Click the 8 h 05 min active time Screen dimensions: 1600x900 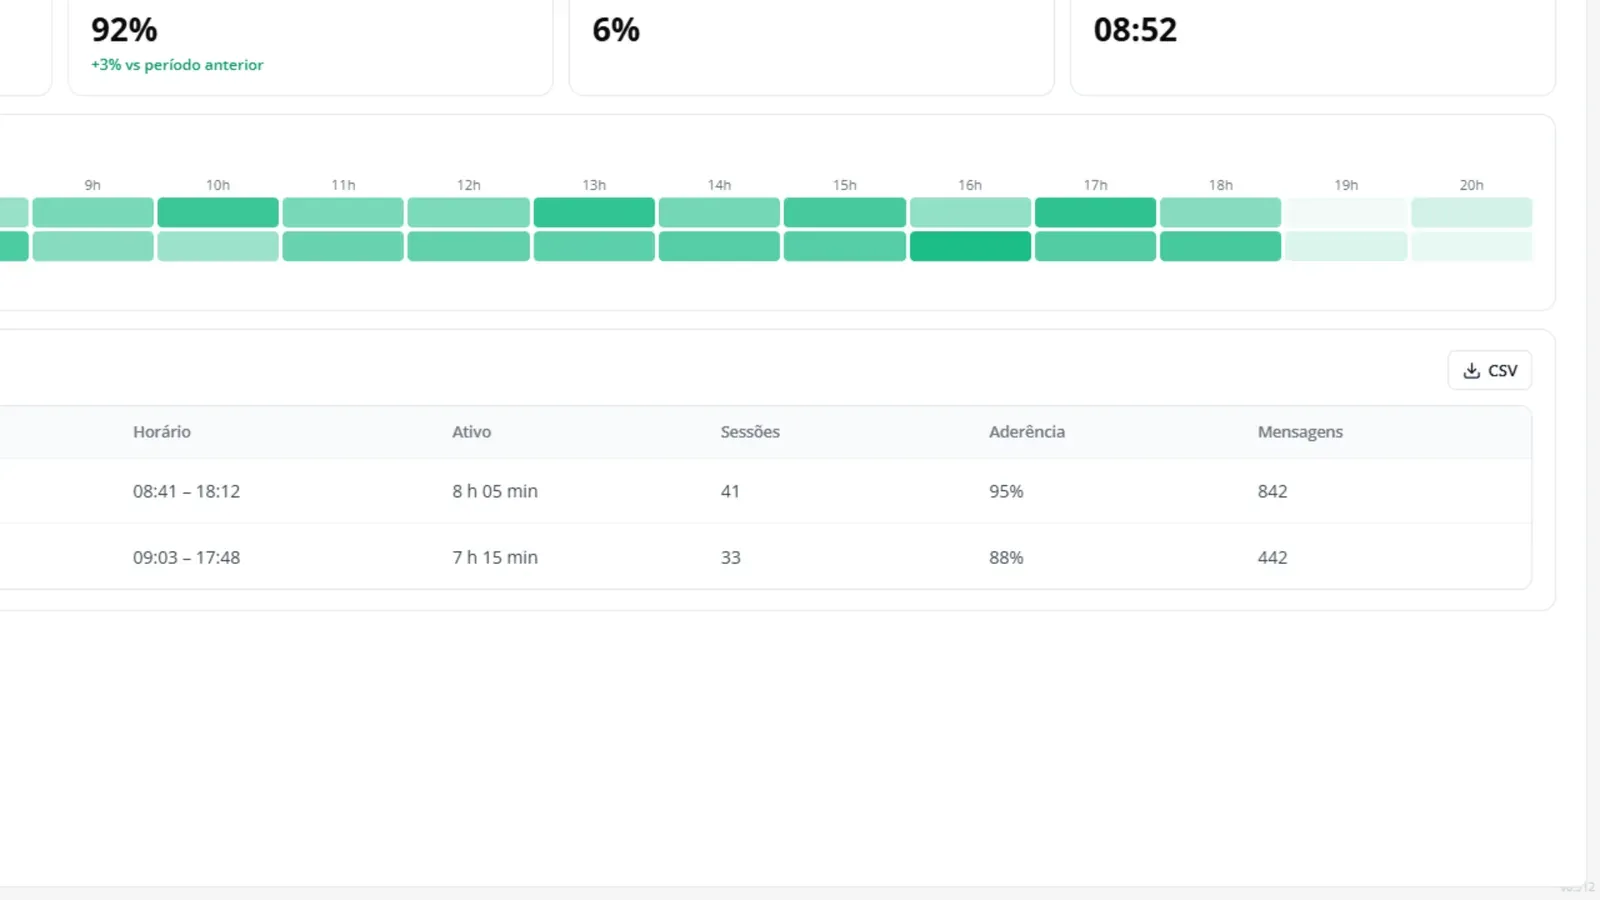[x=495, y=491]
